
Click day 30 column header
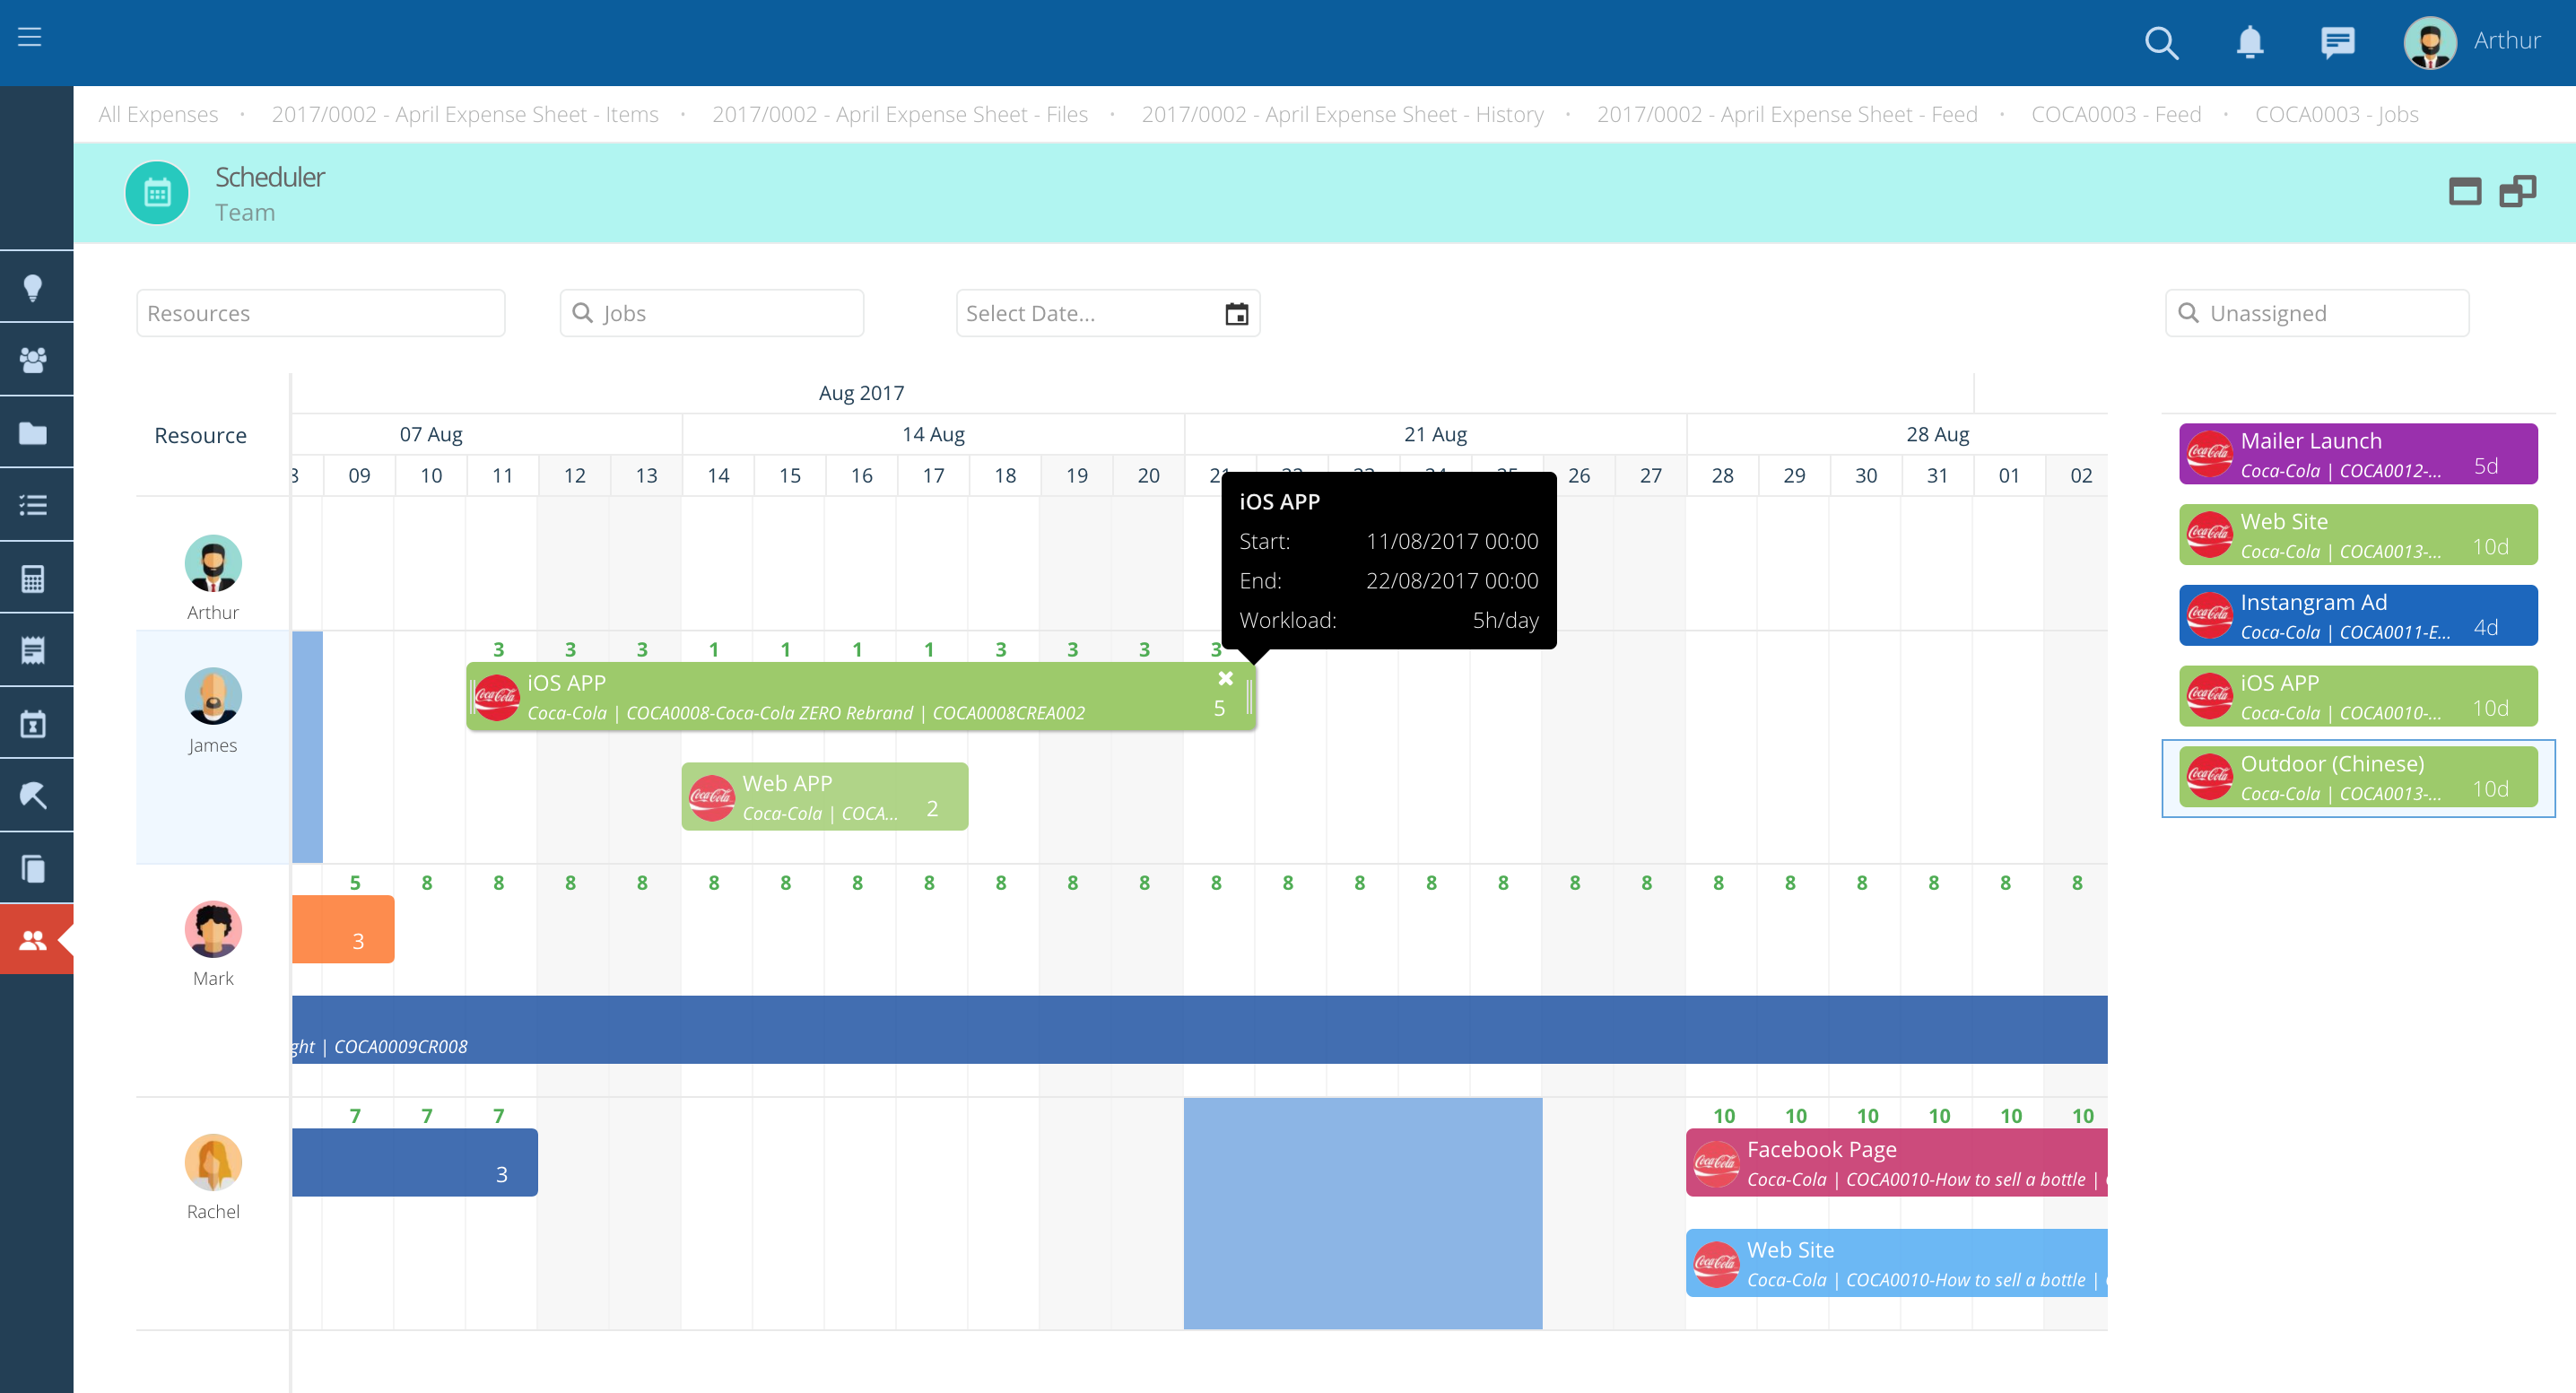1866,475
